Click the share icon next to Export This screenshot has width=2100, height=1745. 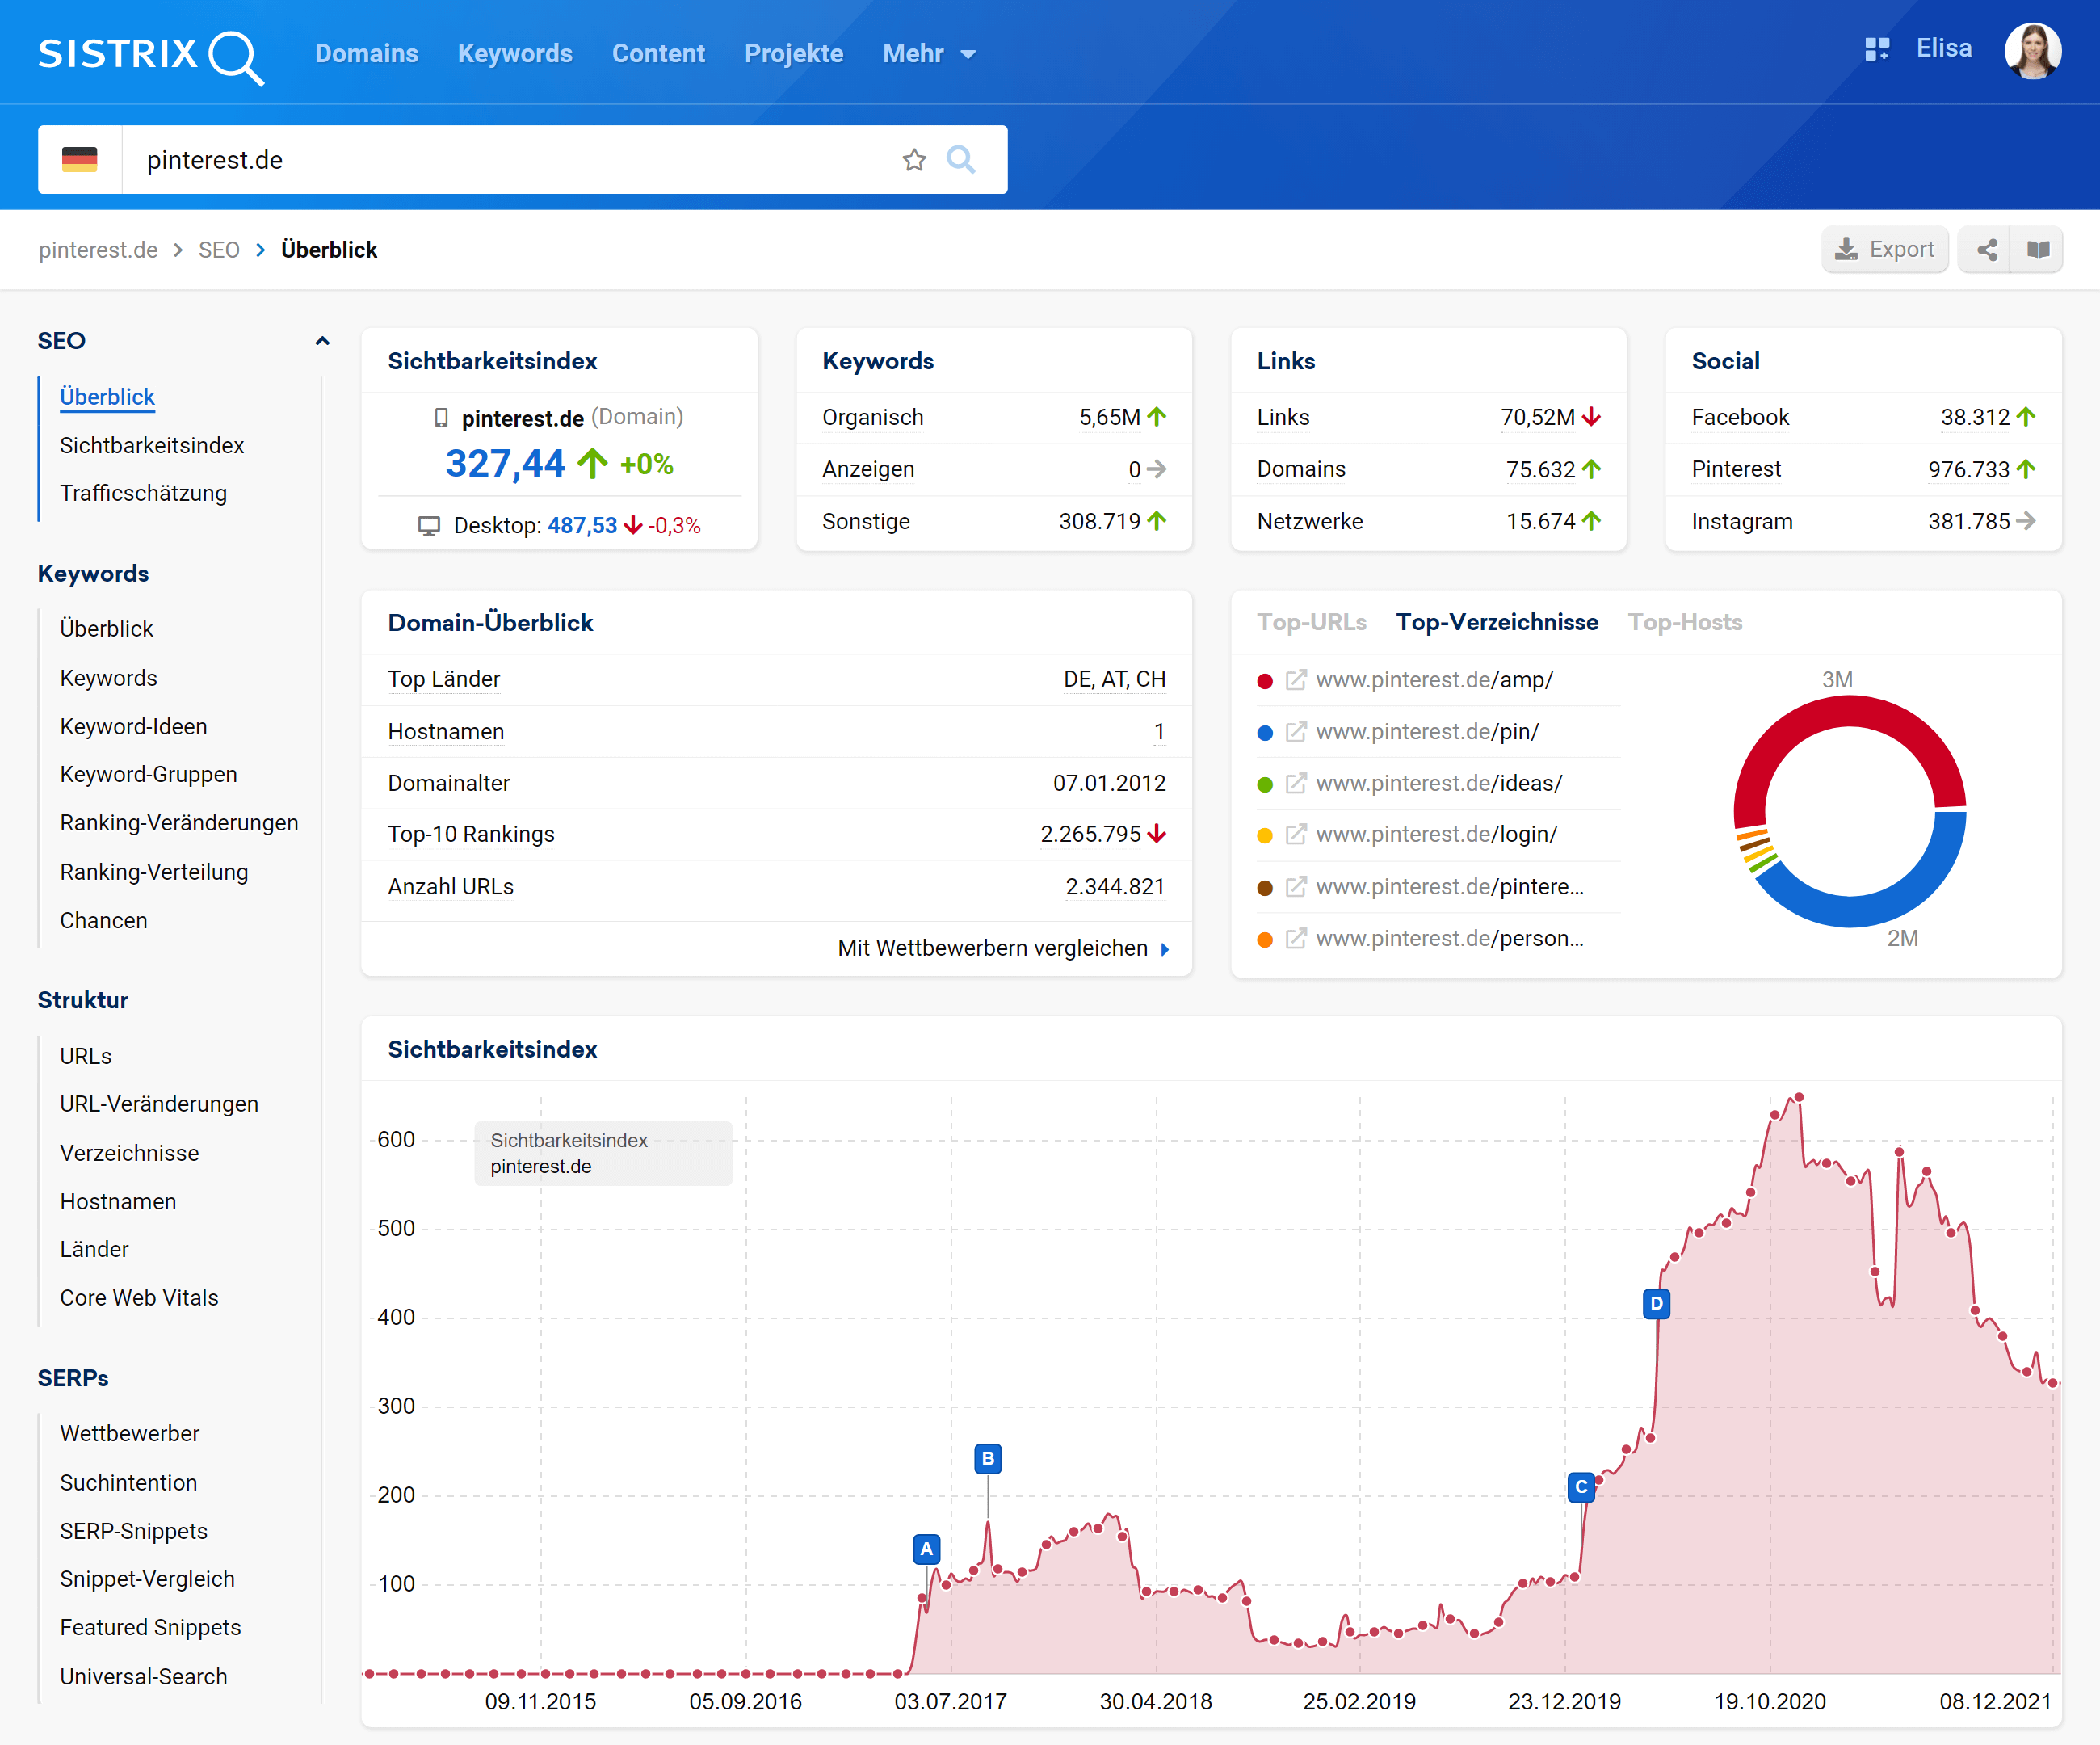pos(1986,250)
